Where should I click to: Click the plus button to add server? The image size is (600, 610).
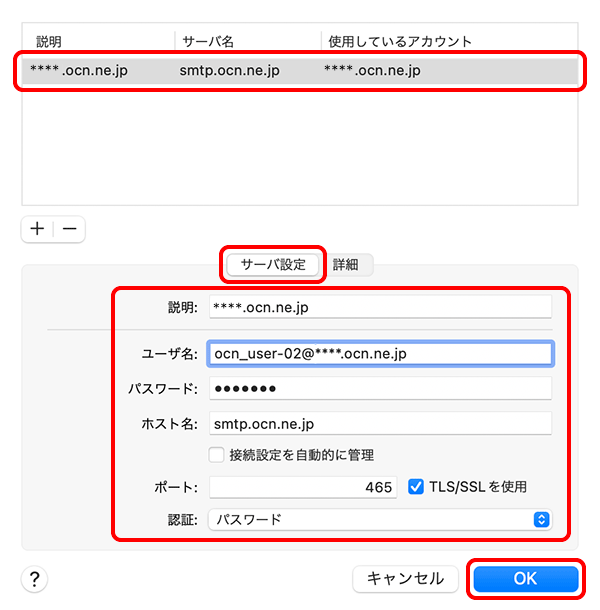pos(37,229)
